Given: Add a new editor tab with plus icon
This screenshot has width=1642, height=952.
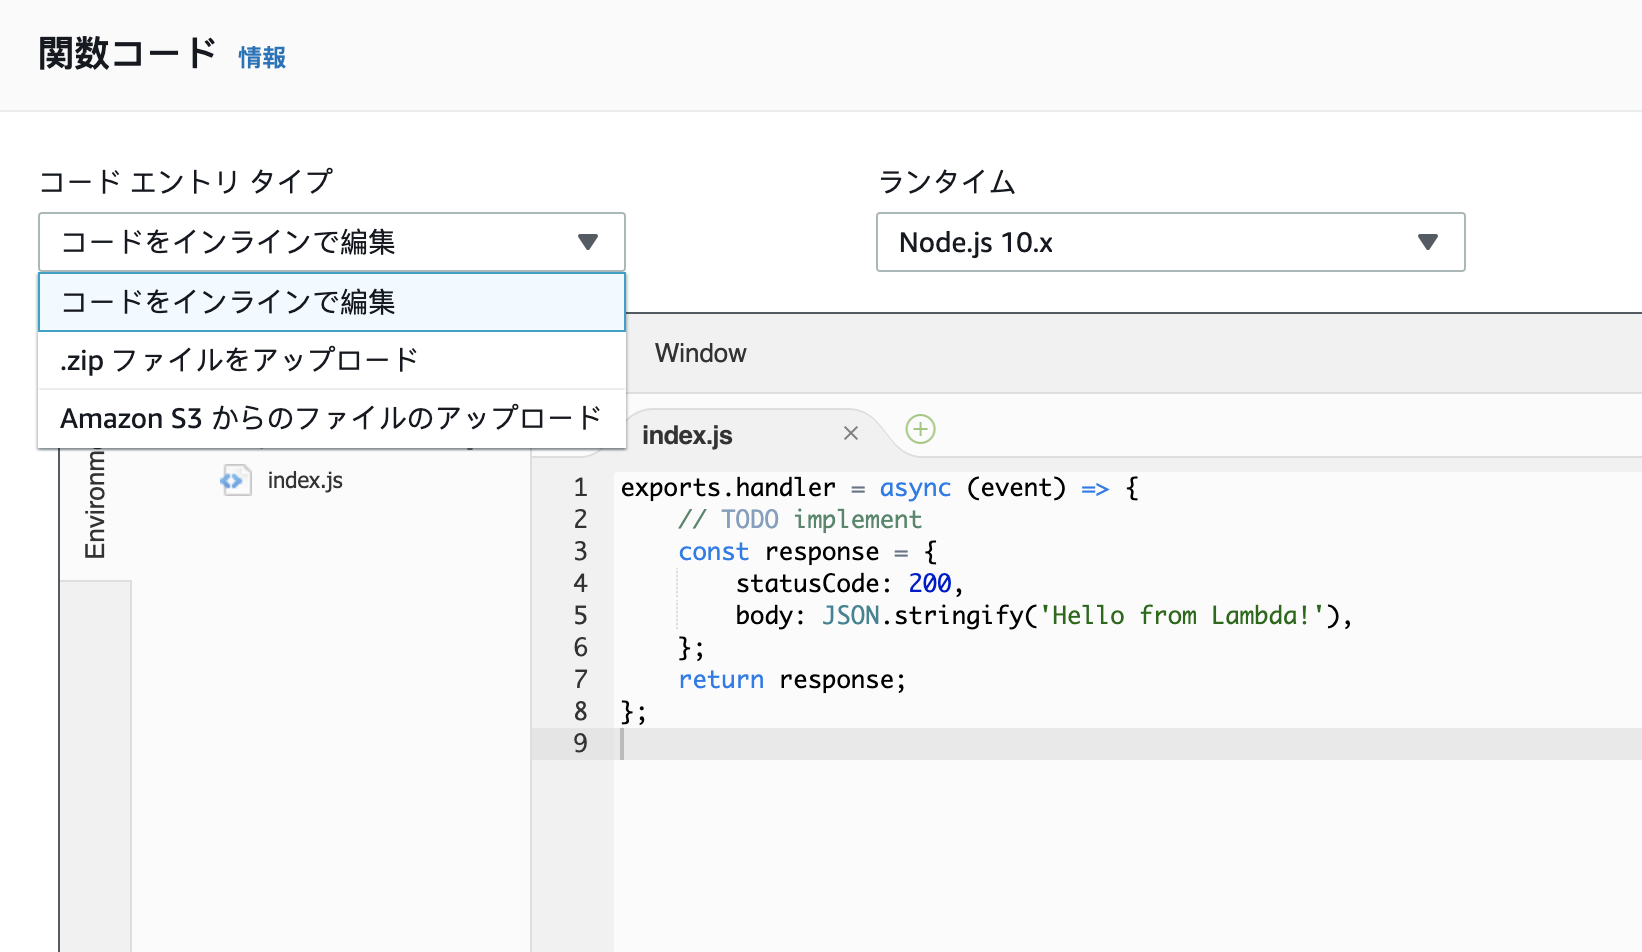Looking at the screenshot, I should pos(920,429).
